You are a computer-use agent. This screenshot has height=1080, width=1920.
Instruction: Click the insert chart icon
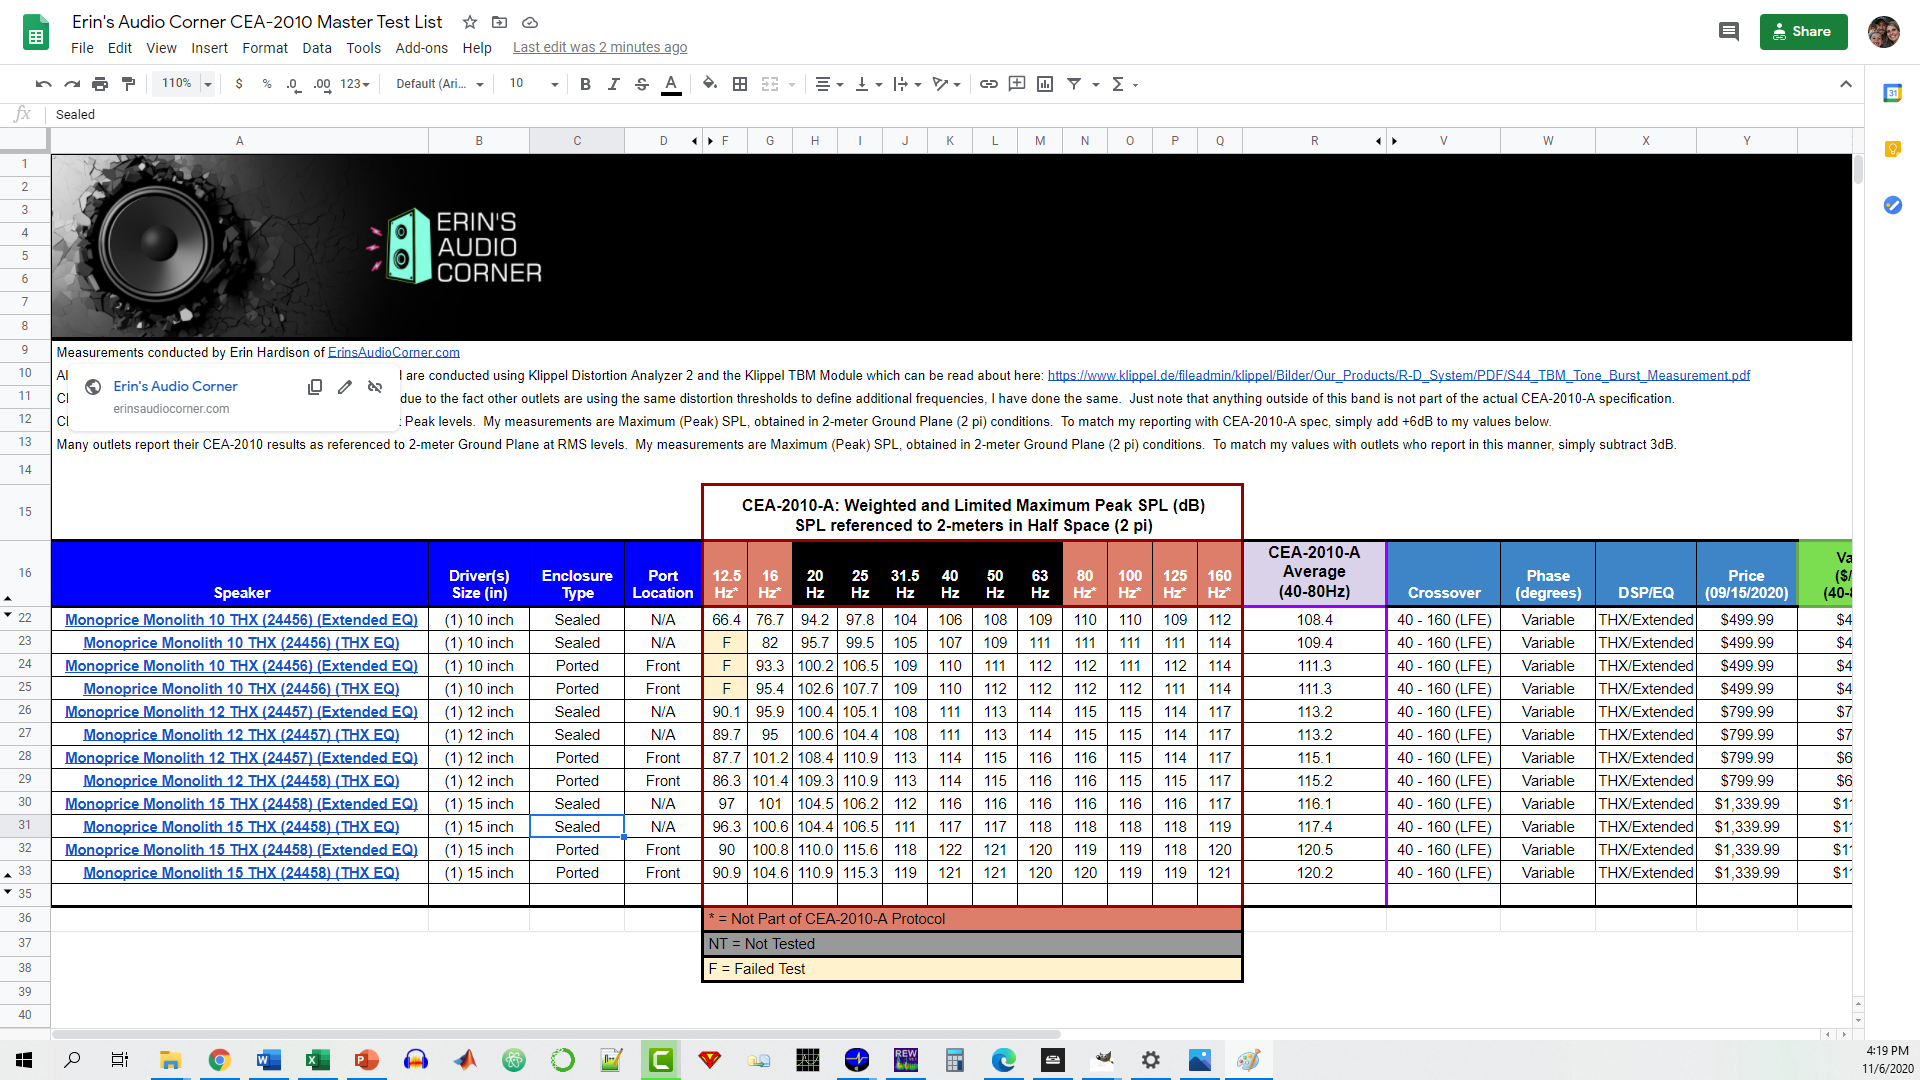point(1045,84)
